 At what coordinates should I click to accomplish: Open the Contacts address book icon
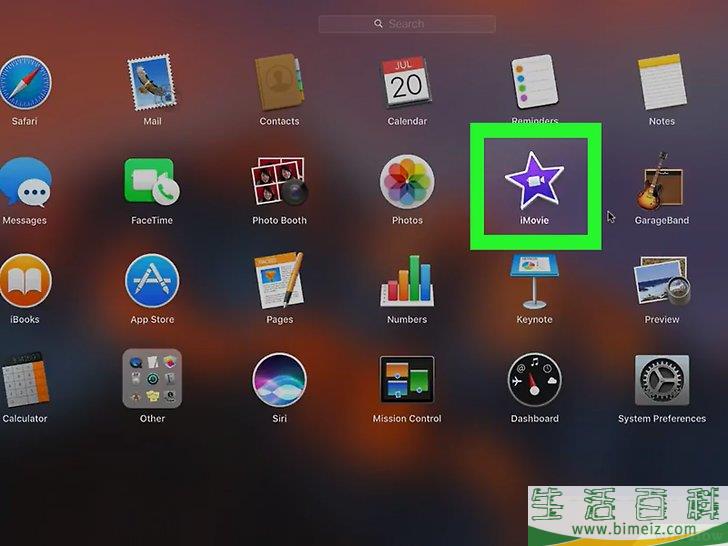(x=279, y=82)
